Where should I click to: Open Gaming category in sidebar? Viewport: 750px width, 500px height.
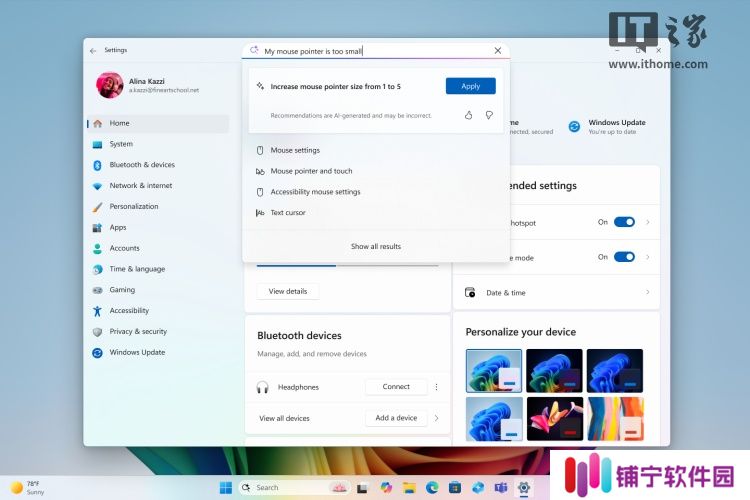[x=158, y=289]
